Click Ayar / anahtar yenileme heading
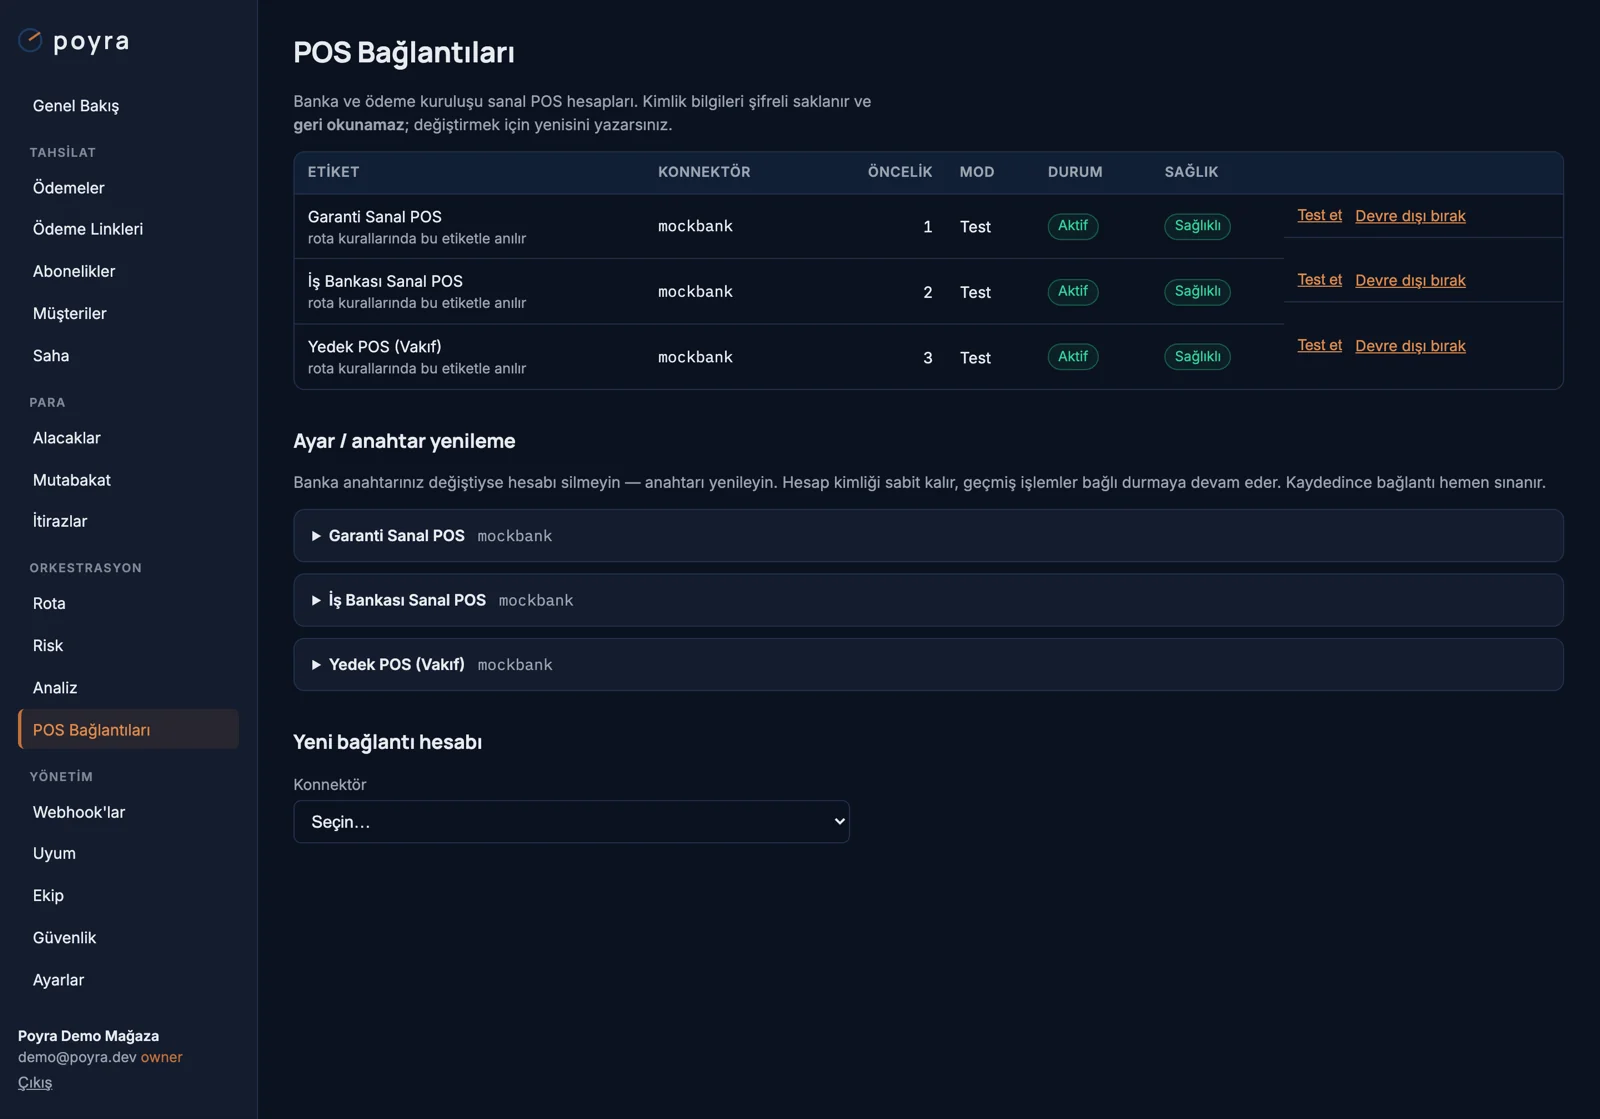The width and height of the screenshot is (1600, 1119). pos(404,441)
